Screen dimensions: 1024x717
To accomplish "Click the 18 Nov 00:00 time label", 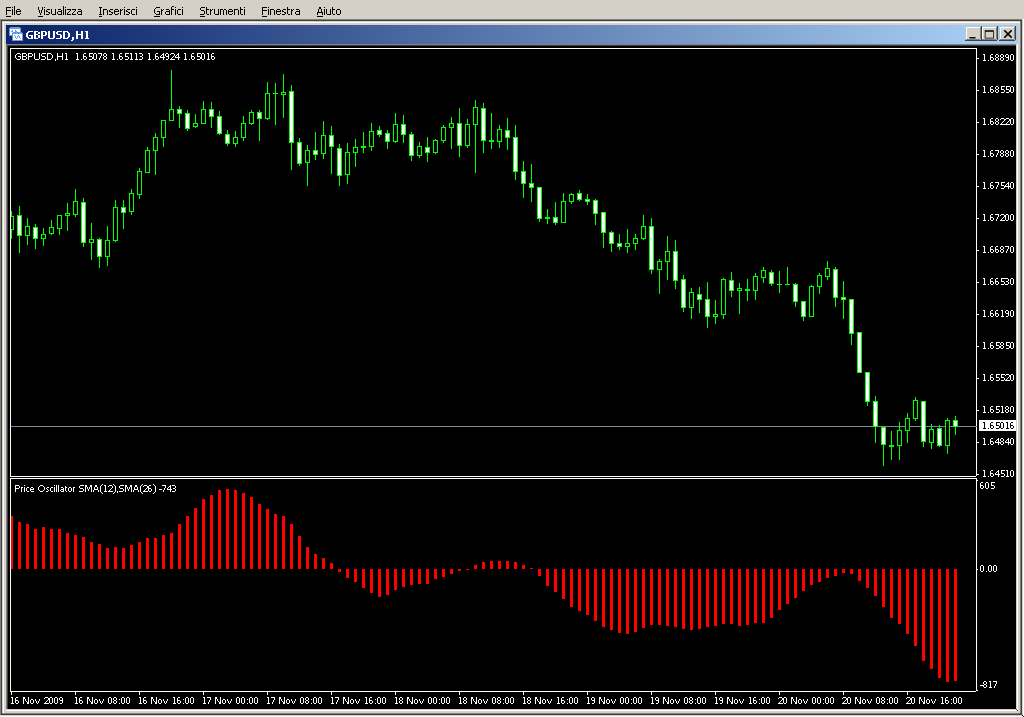I will (x=422, y=701).
